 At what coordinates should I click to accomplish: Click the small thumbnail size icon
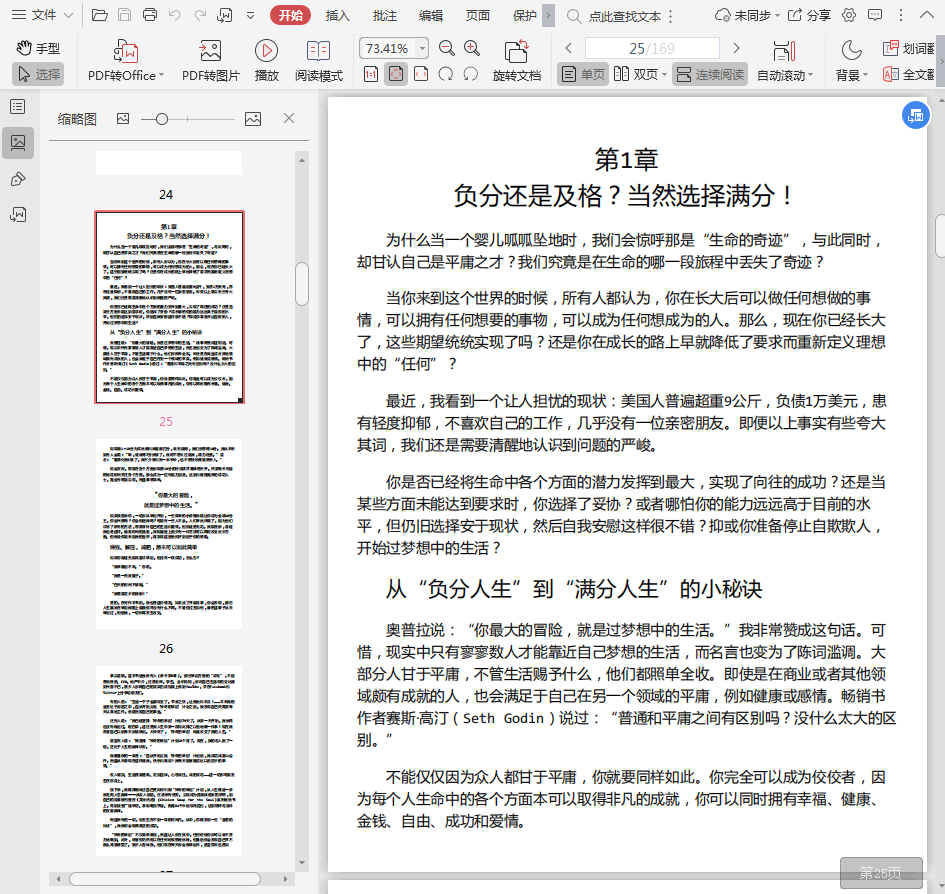click(x=123, y=119)
